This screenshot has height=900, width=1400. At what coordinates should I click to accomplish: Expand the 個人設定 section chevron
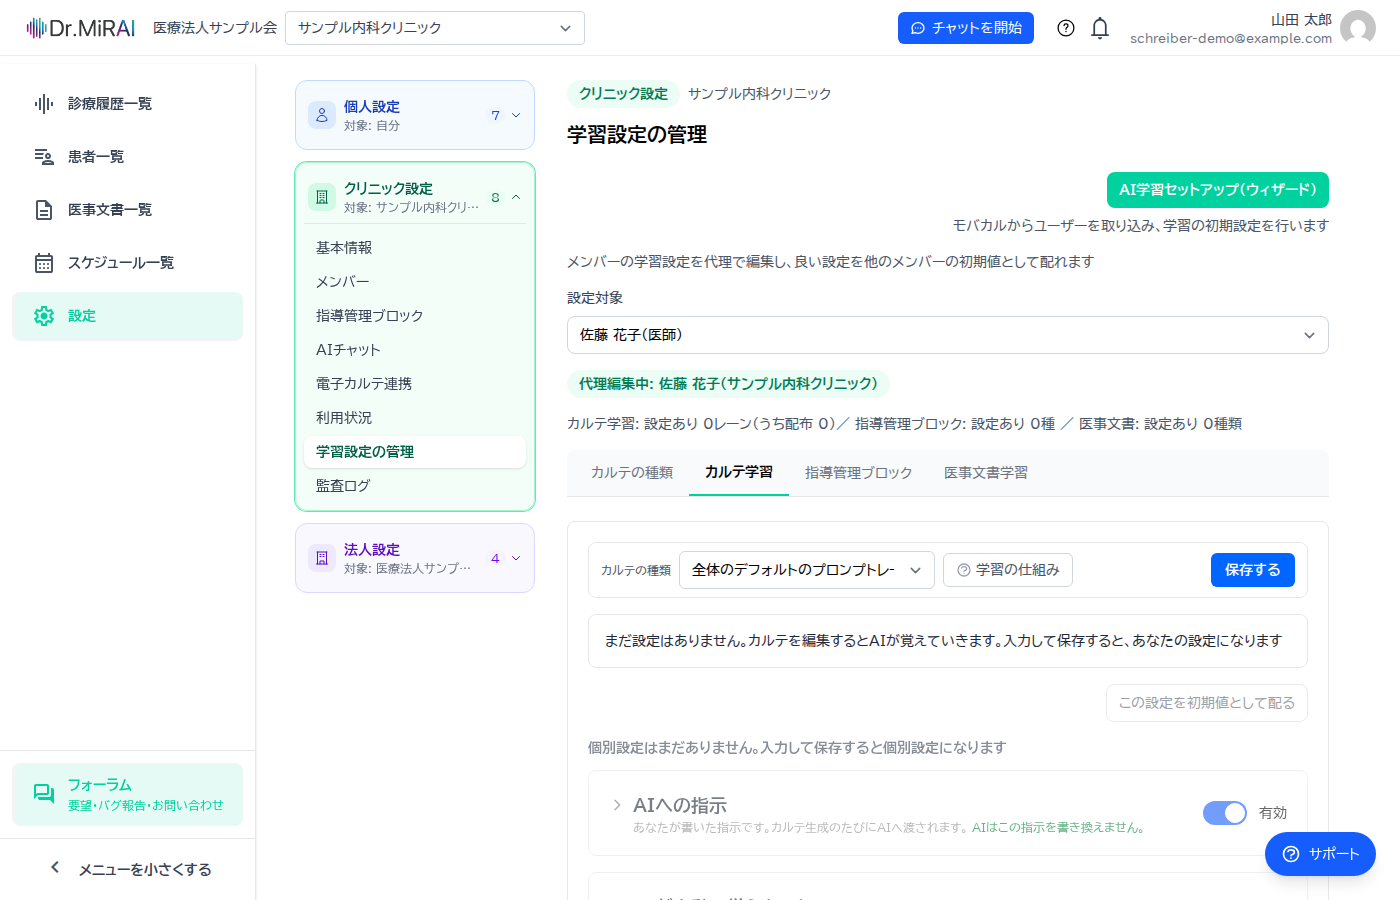pyautogui.click(x=516, y=115)
